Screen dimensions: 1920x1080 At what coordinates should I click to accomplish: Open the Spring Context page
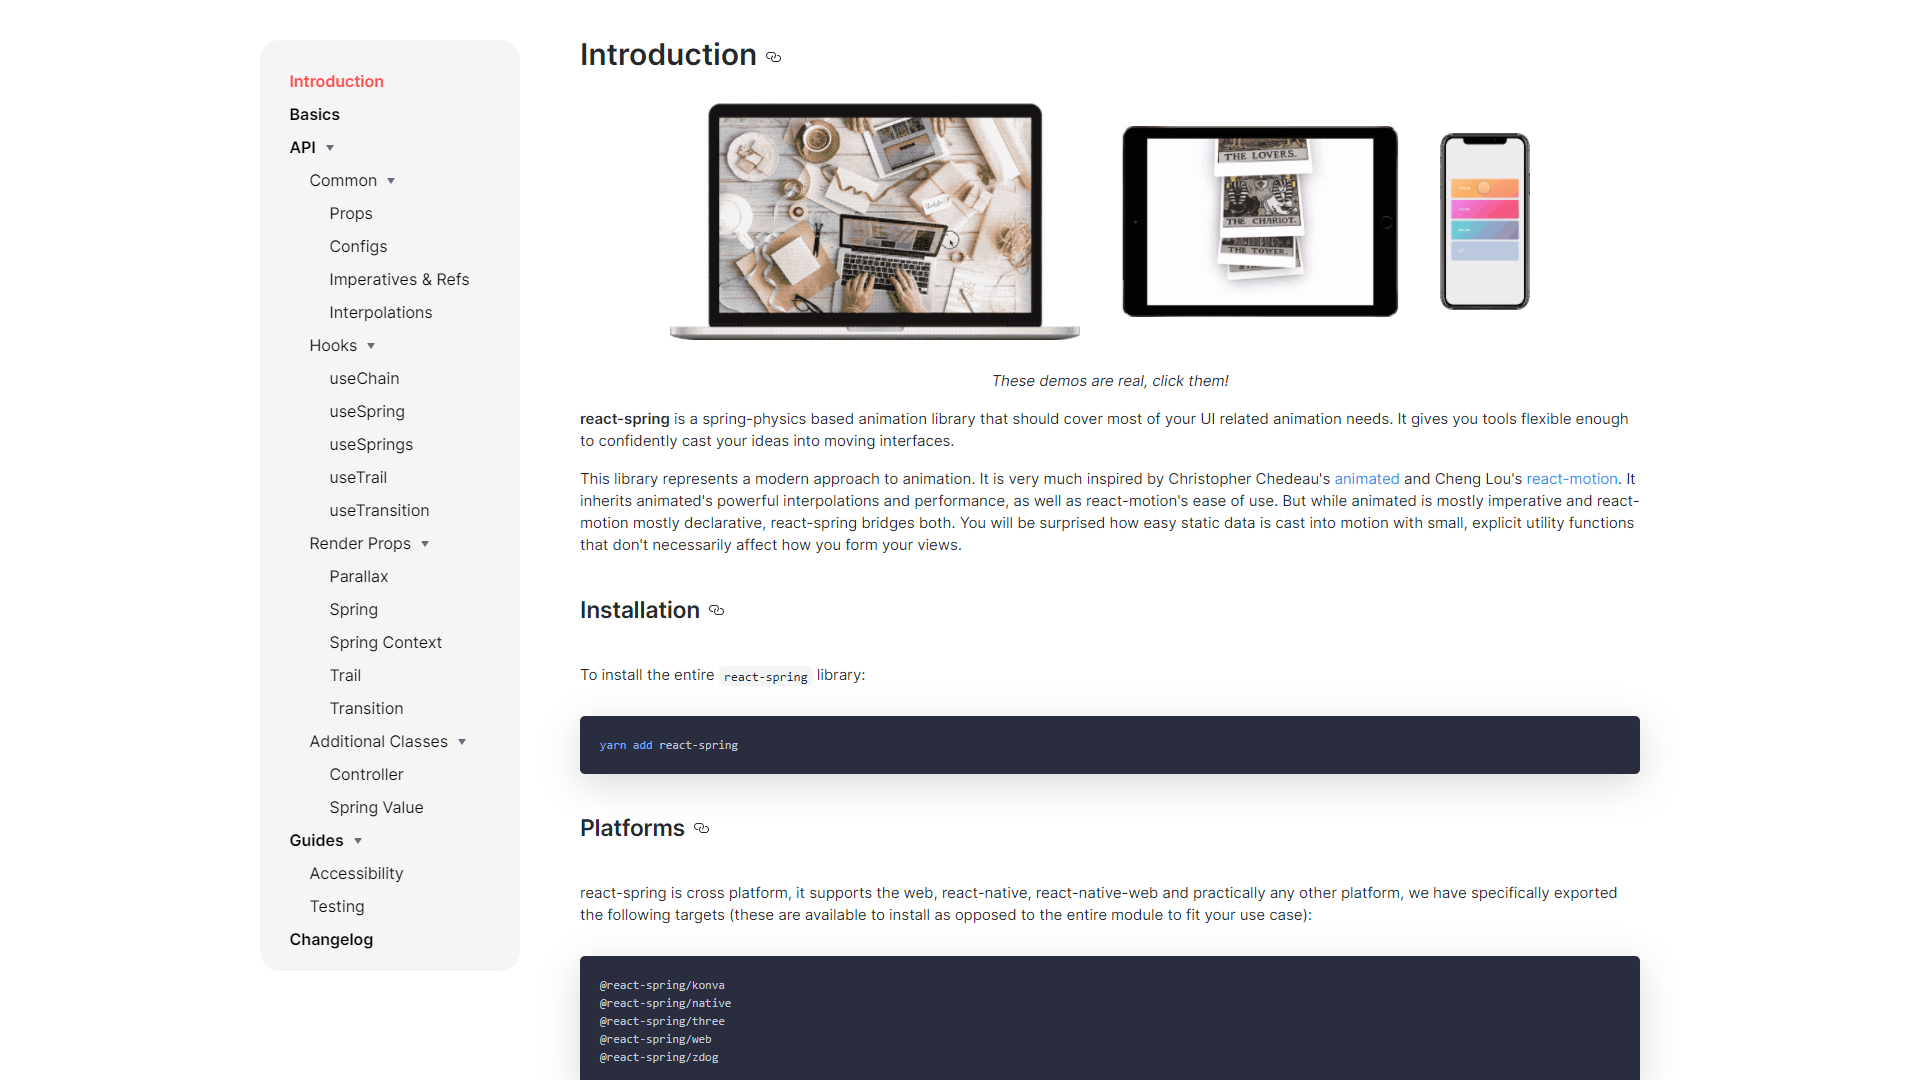coord(386,642)
